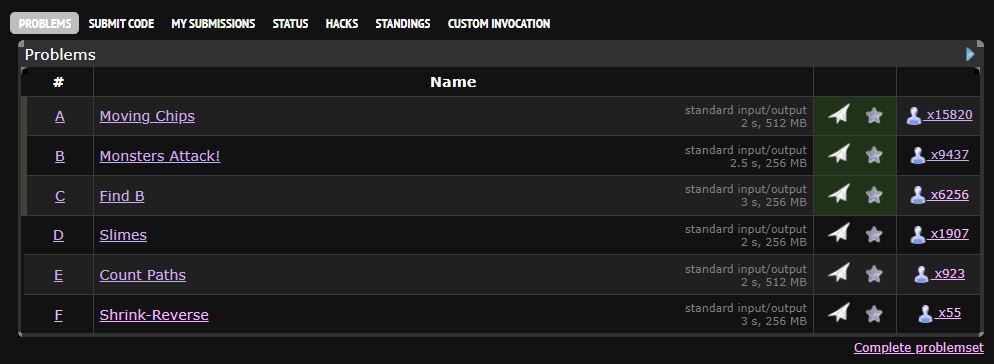Viewport: 994px width, 364px height.
Task: Click user icon beside x15820 count
Action: click(913, 116)
